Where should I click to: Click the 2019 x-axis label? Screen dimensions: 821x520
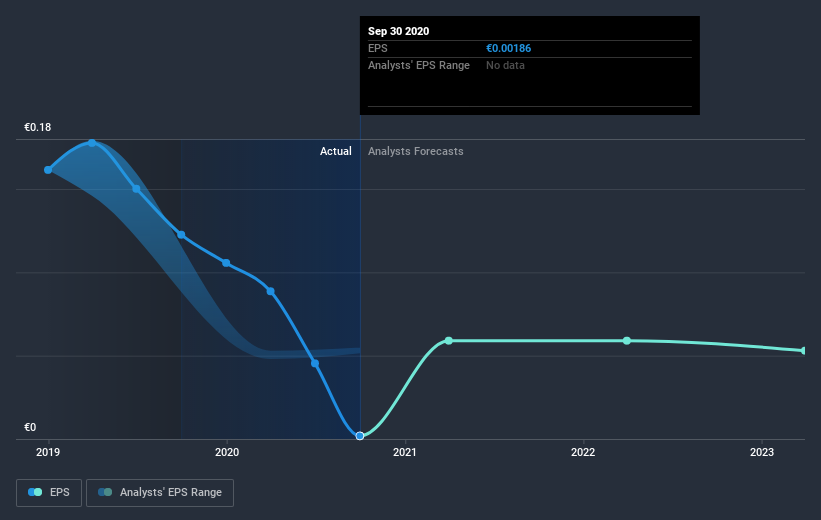[x=48, y=452]
